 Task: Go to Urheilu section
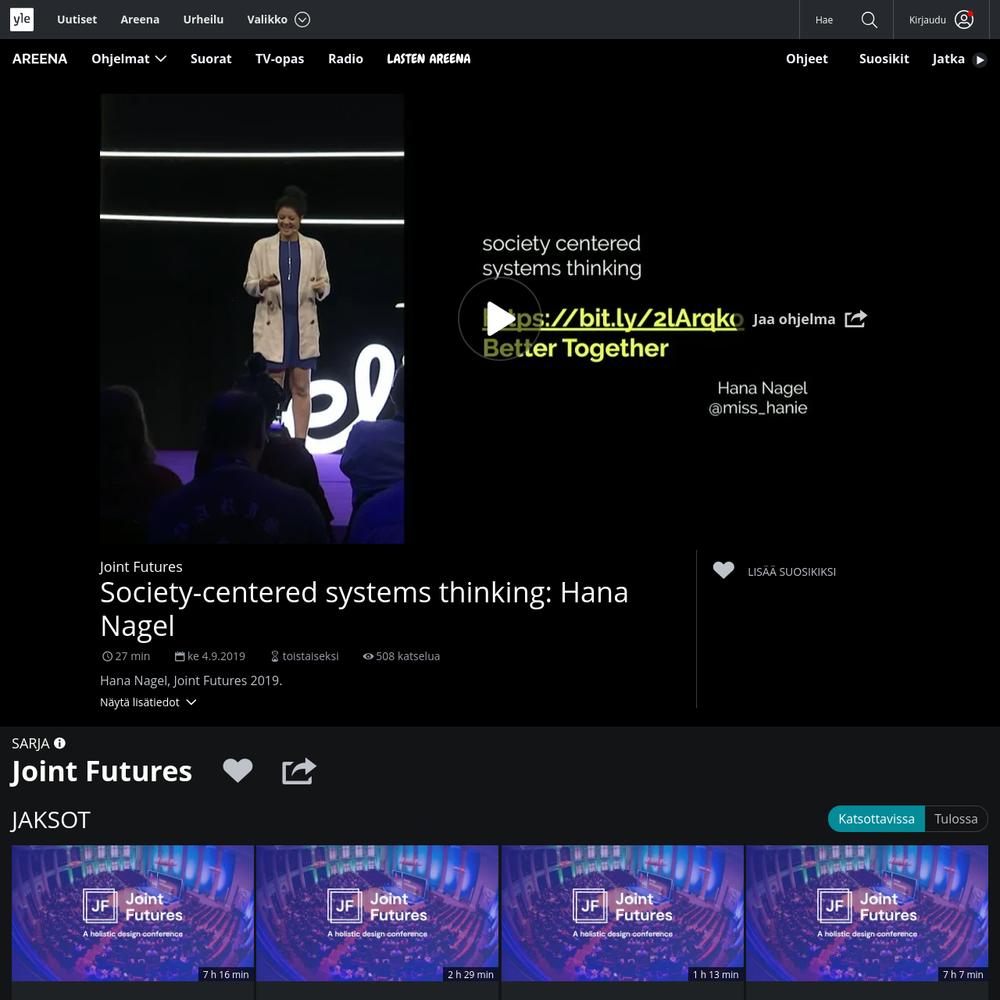pos(203,20)
